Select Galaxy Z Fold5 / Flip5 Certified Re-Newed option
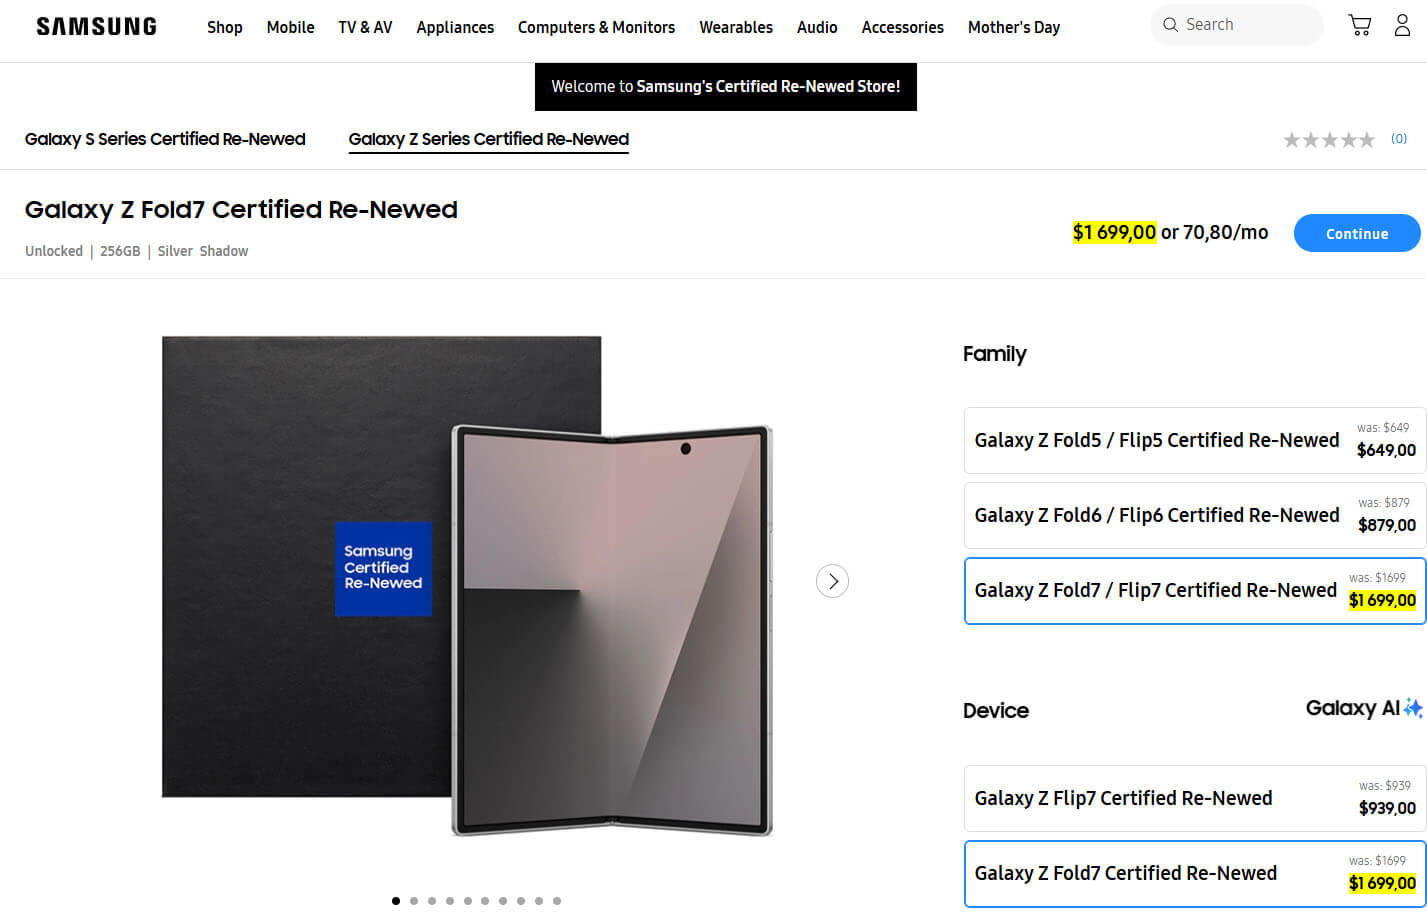Image resolution: width=1427 pixels, height=921 pixels. click(x=1194, y=440)
